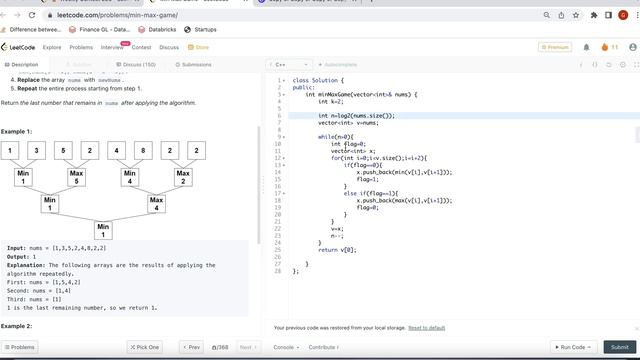Image resolution: width=640 pixels, height=360 pixels.
Task: Toggle the Autocomplete option
Action: (x=338, y=64)
